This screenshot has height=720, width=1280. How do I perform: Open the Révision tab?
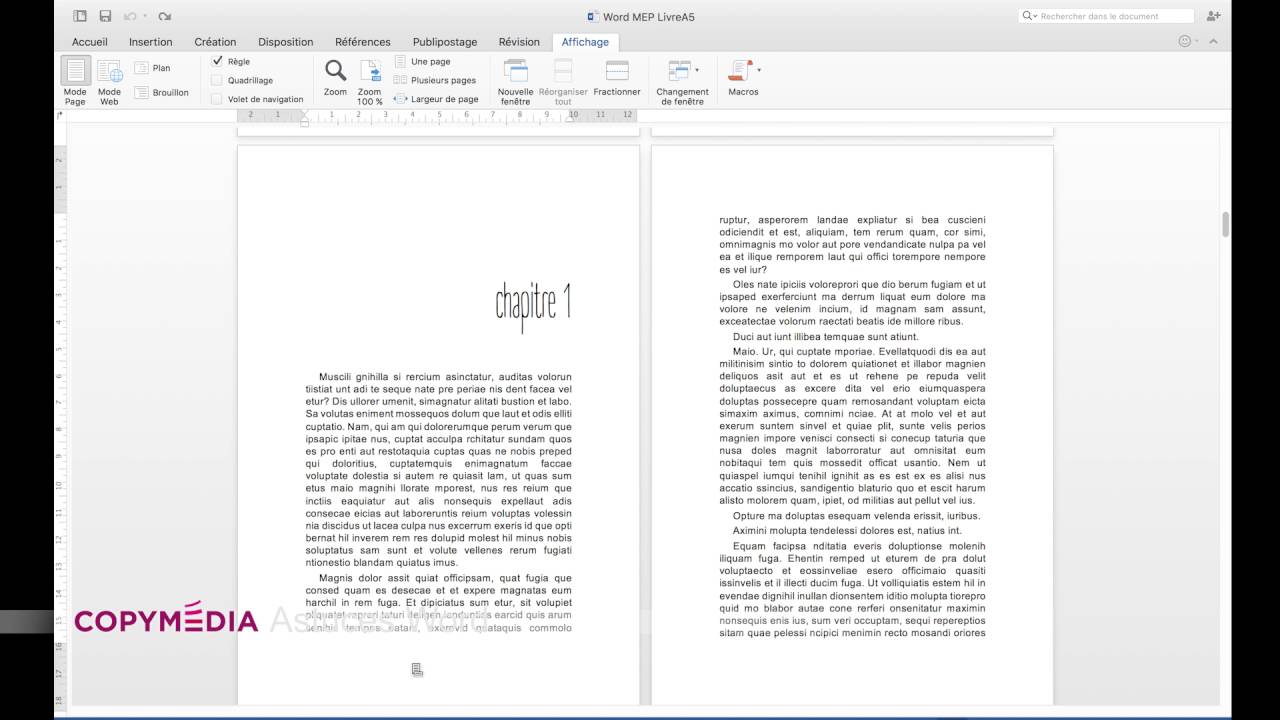click(519, 42)
